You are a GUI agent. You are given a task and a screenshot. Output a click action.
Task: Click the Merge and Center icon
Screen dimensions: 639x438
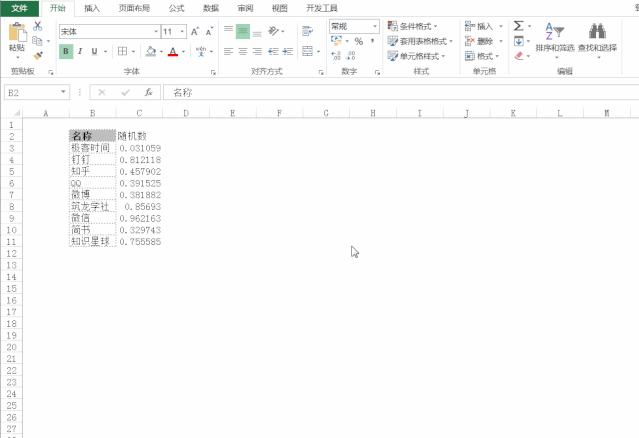click(308, 51)
